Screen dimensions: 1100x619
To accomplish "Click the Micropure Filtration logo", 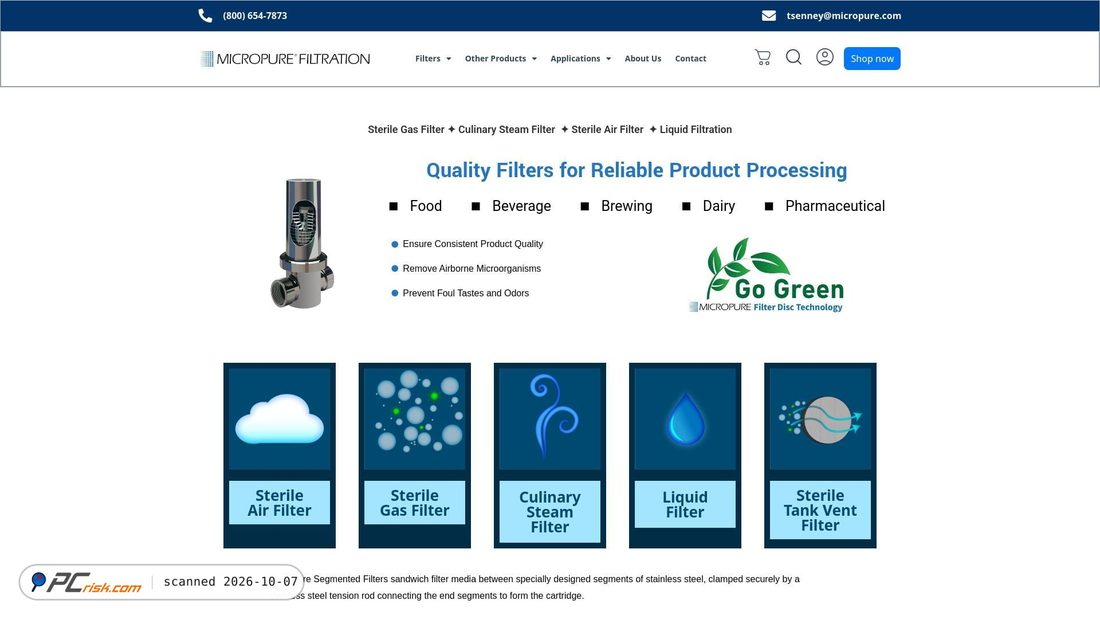I will (285, 59).
